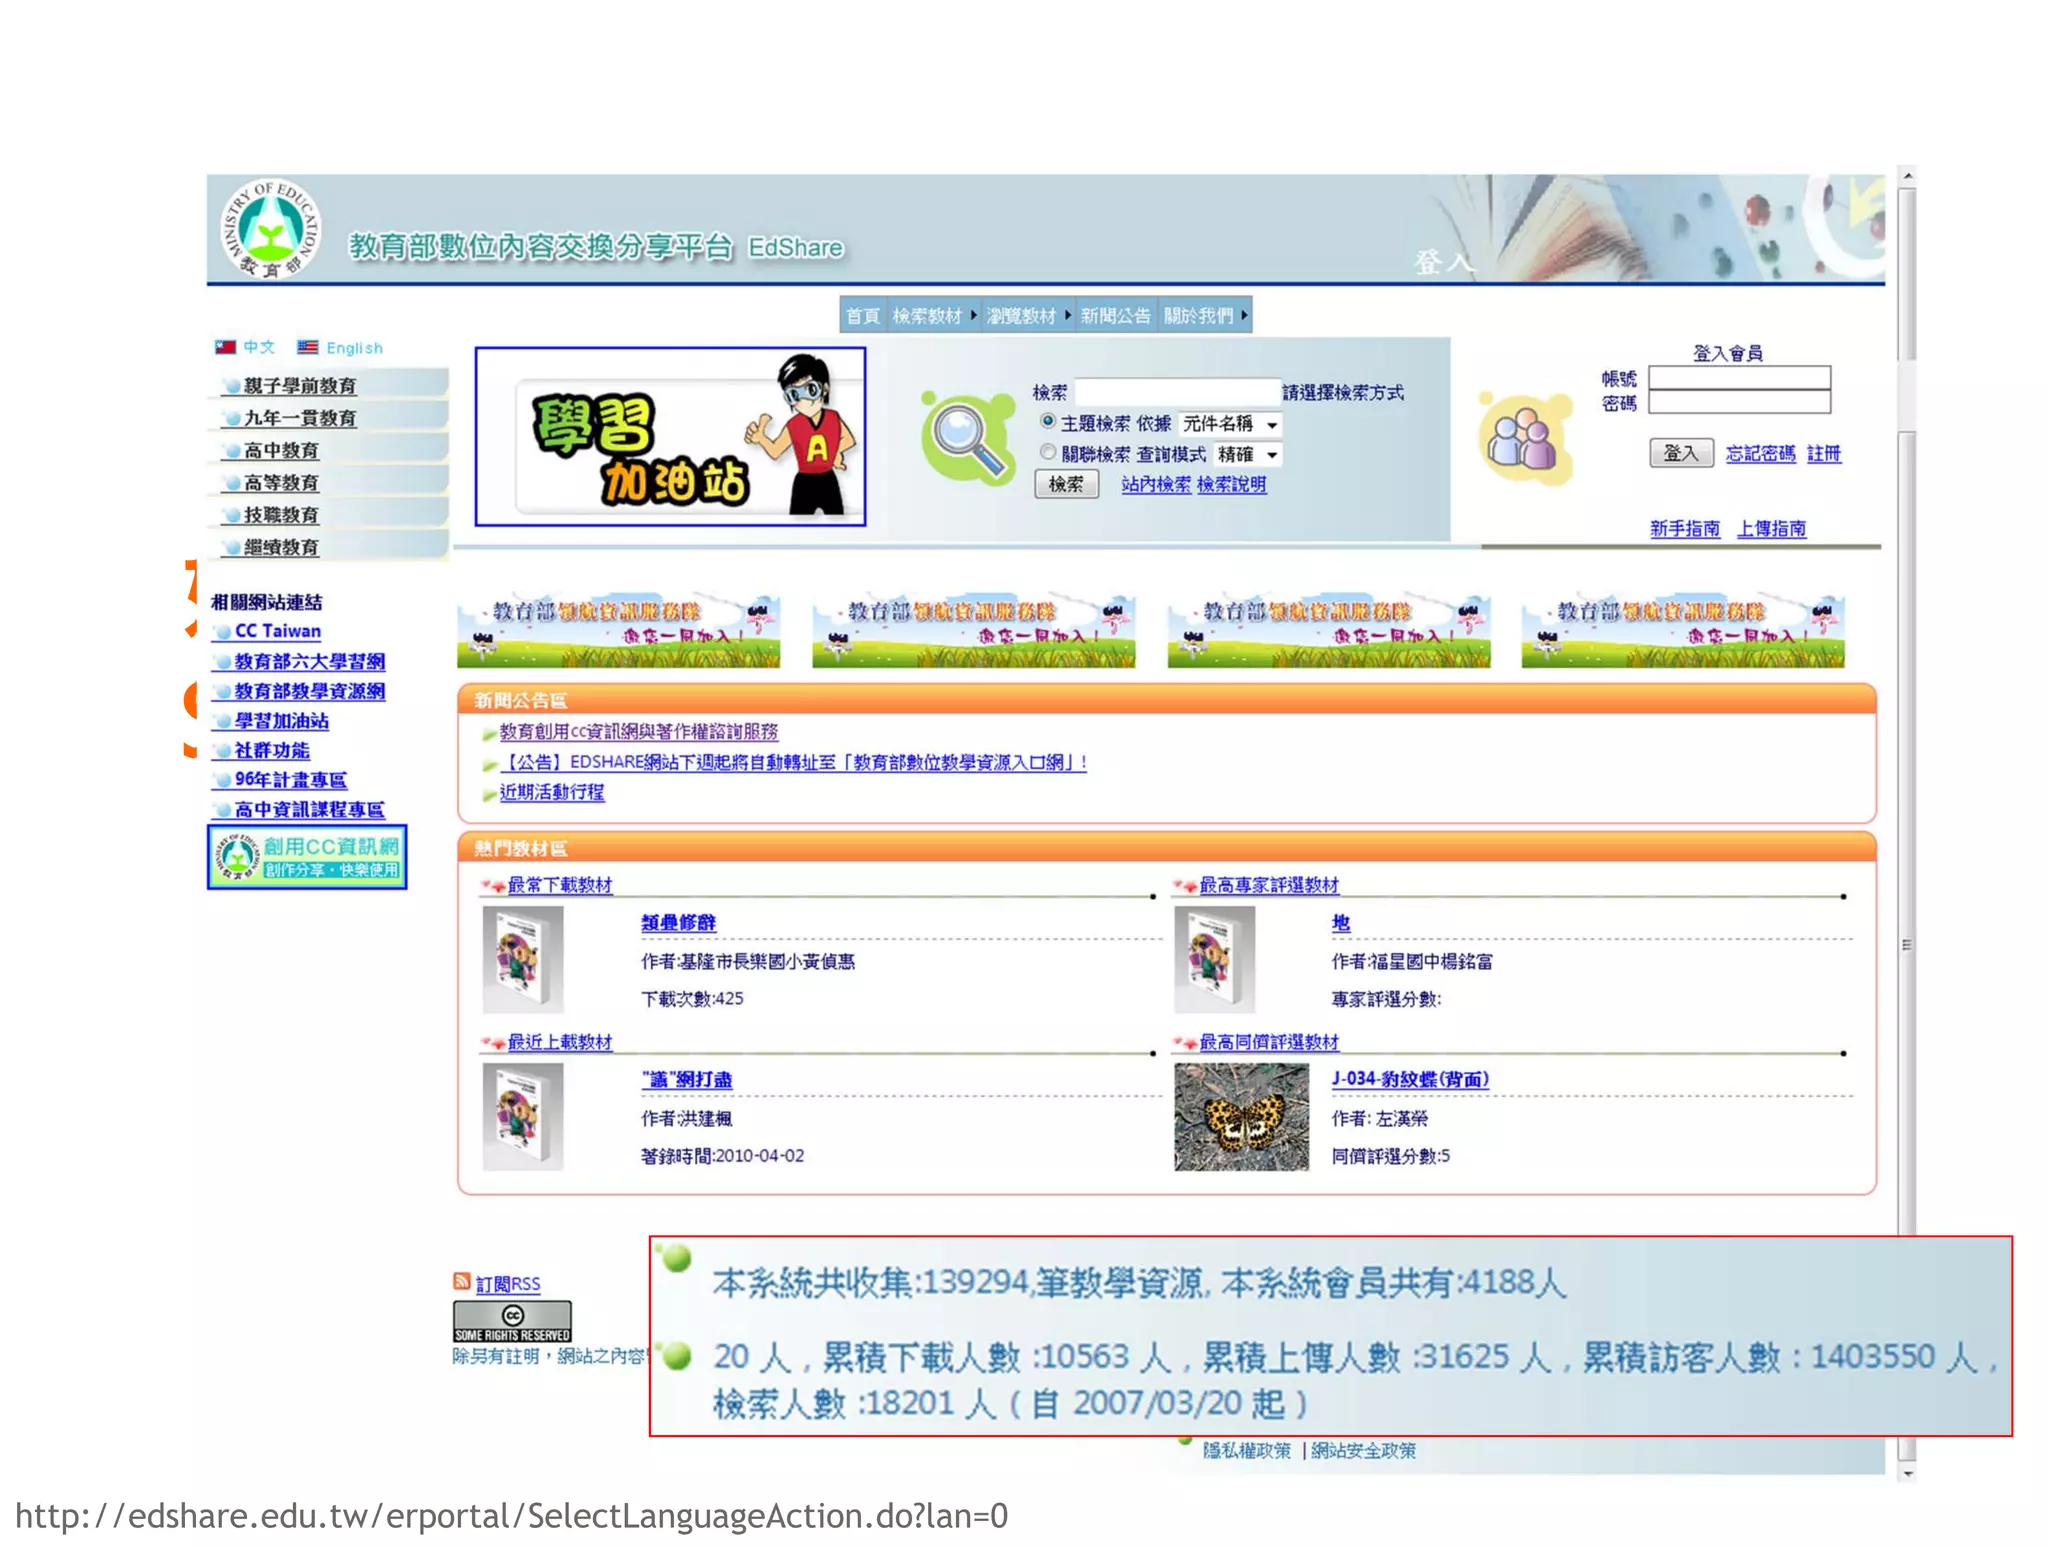The height and width of the screenshot is (1548, 2048).
Task: Open the 學習加油站 sidebar link
Action: pyautogui.click(x=281, y=721)
